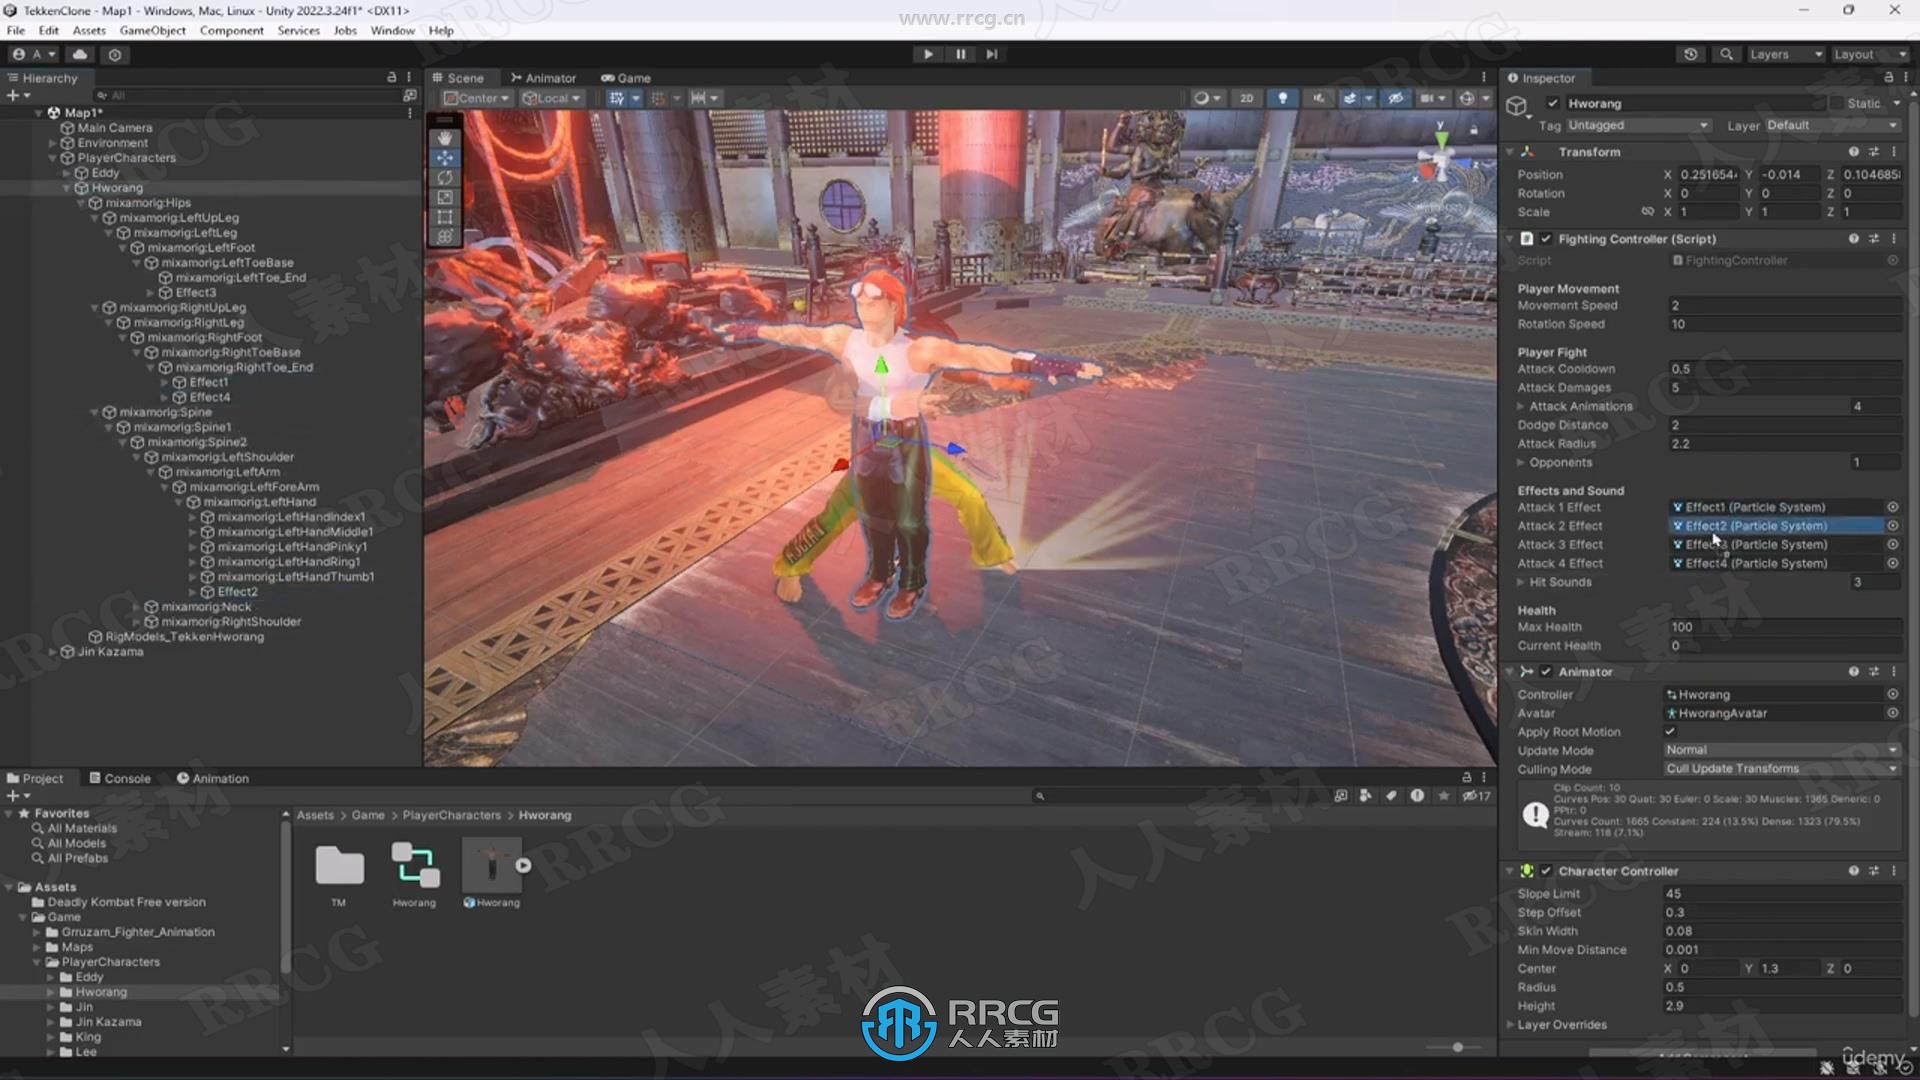The height and width of the screenshot is (1080, 1920).
Task: Switch to the Console tab
Action: pos(120,778)
